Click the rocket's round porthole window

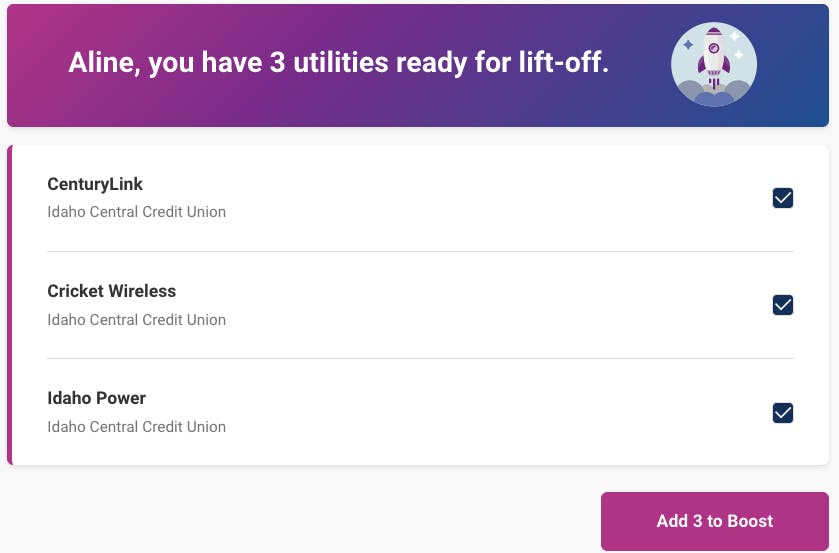pyautogui.click(x=713, y=47)
